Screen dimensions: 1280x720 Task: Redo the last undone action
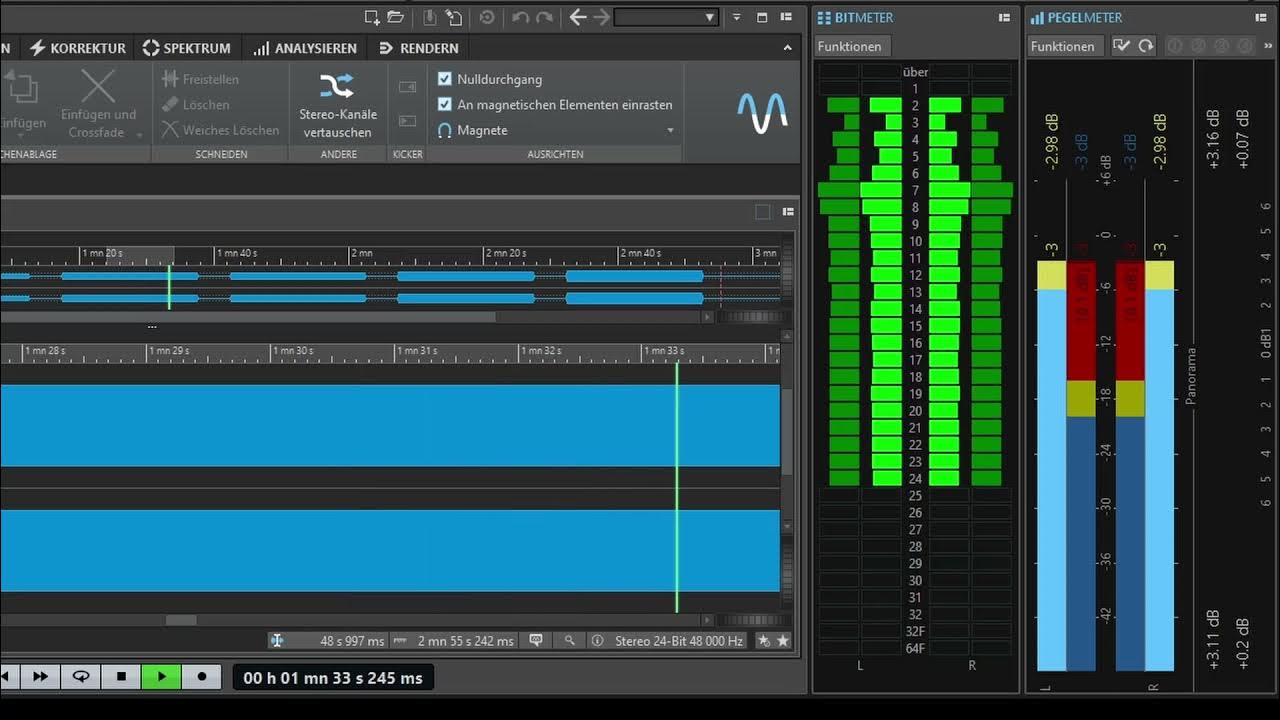click(x=545, y=17)
